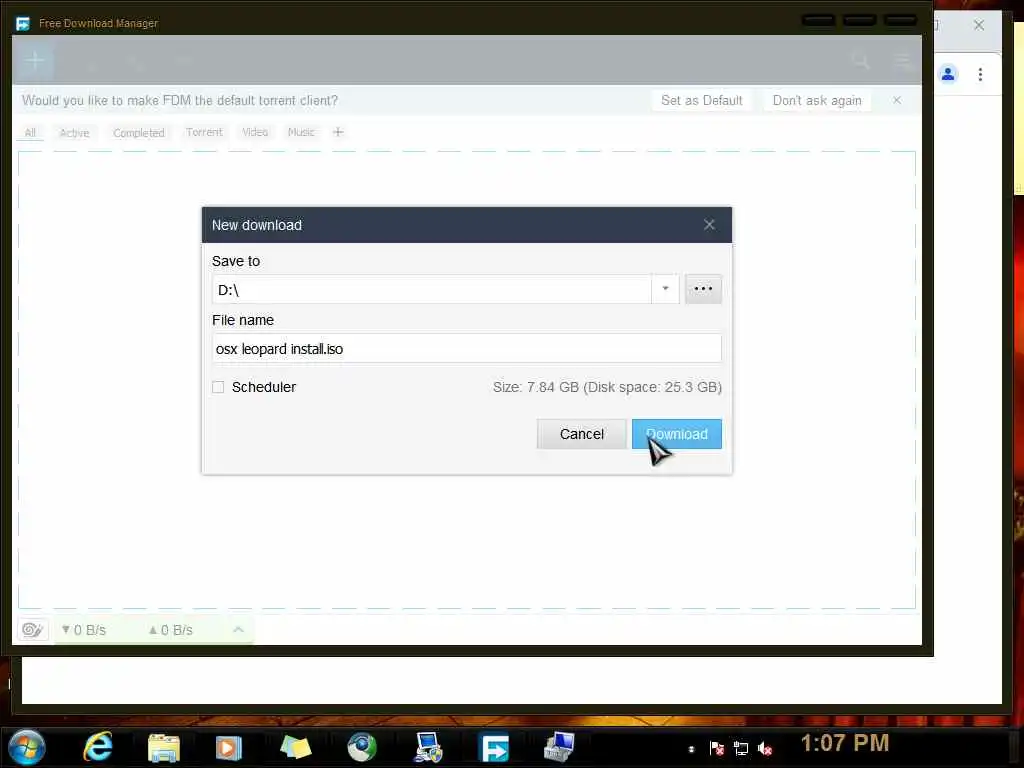Click the add download plus icon in toolbar

click(x=35, y=60)
